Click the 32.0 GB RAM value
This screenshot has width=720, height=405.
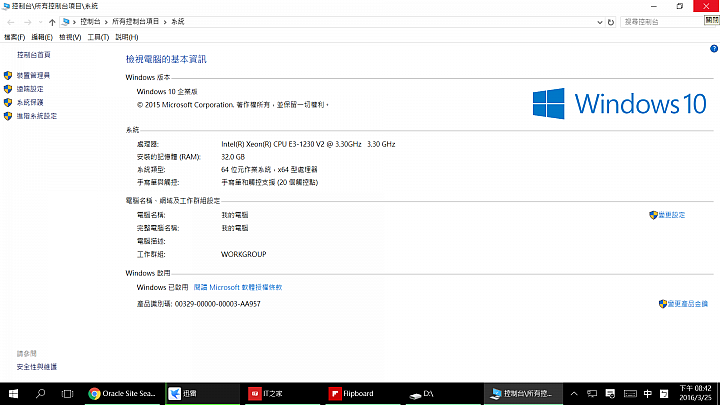tap(233, 157)
